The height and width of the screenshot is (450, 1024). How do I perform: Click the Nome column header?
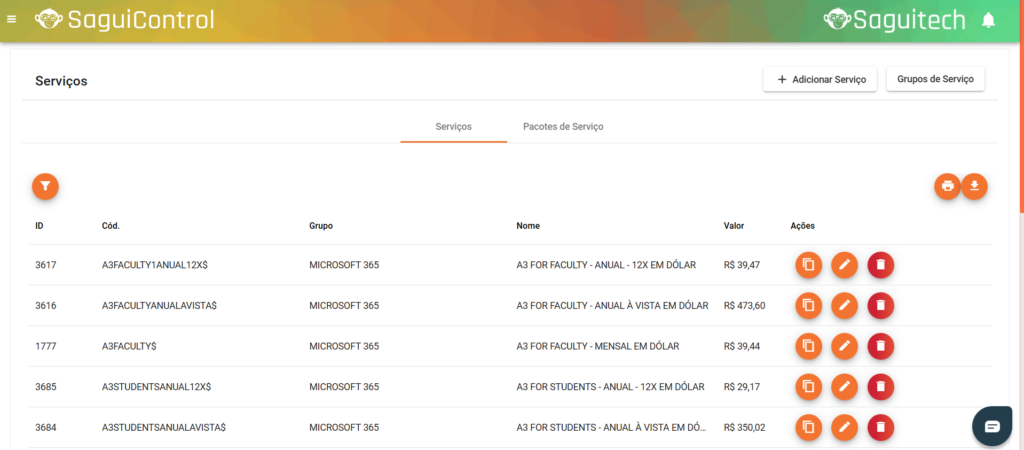(x=528, y=225)
